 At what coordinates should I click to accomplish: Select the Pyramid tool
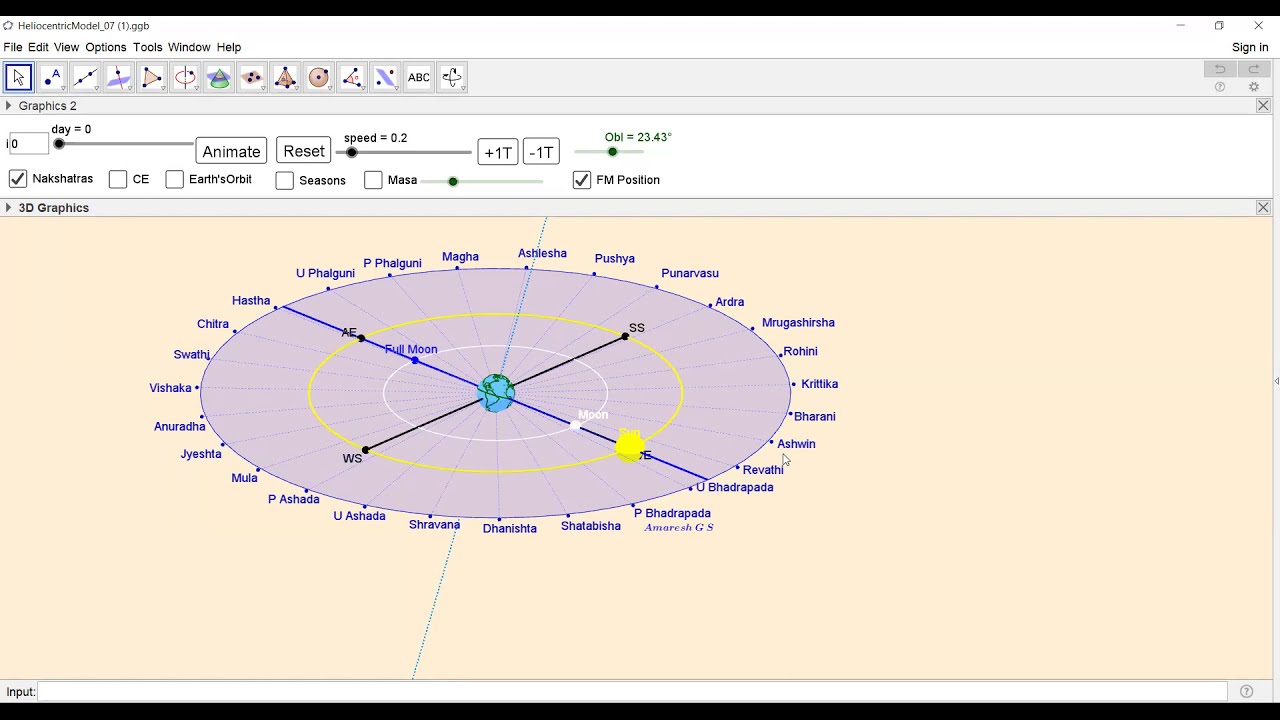(285, 77)
